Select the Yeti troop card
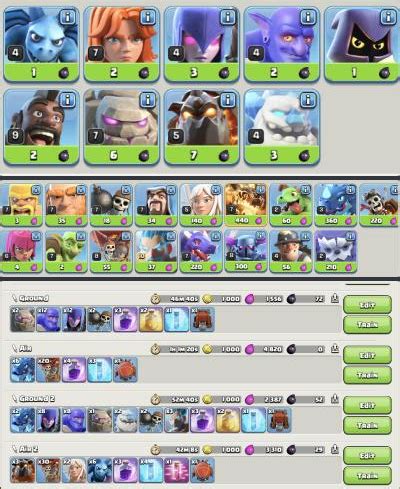The image size is (400, 489). (x=335, y=251)
